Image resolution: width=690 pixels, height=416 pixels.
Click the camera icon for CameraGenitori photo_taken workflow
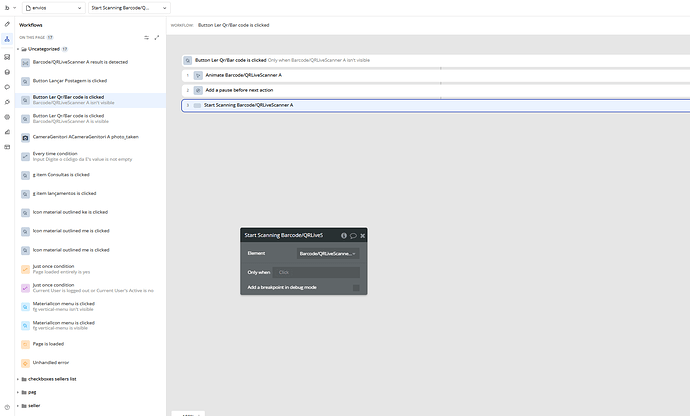pyautogui.click(x=26, y=138)
